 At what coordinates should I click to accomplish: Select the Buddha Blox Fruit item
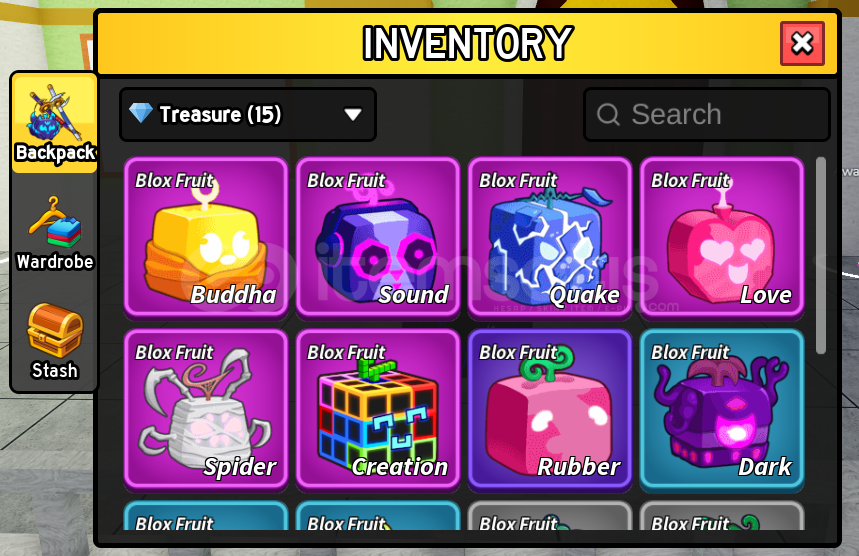(206, 237)
